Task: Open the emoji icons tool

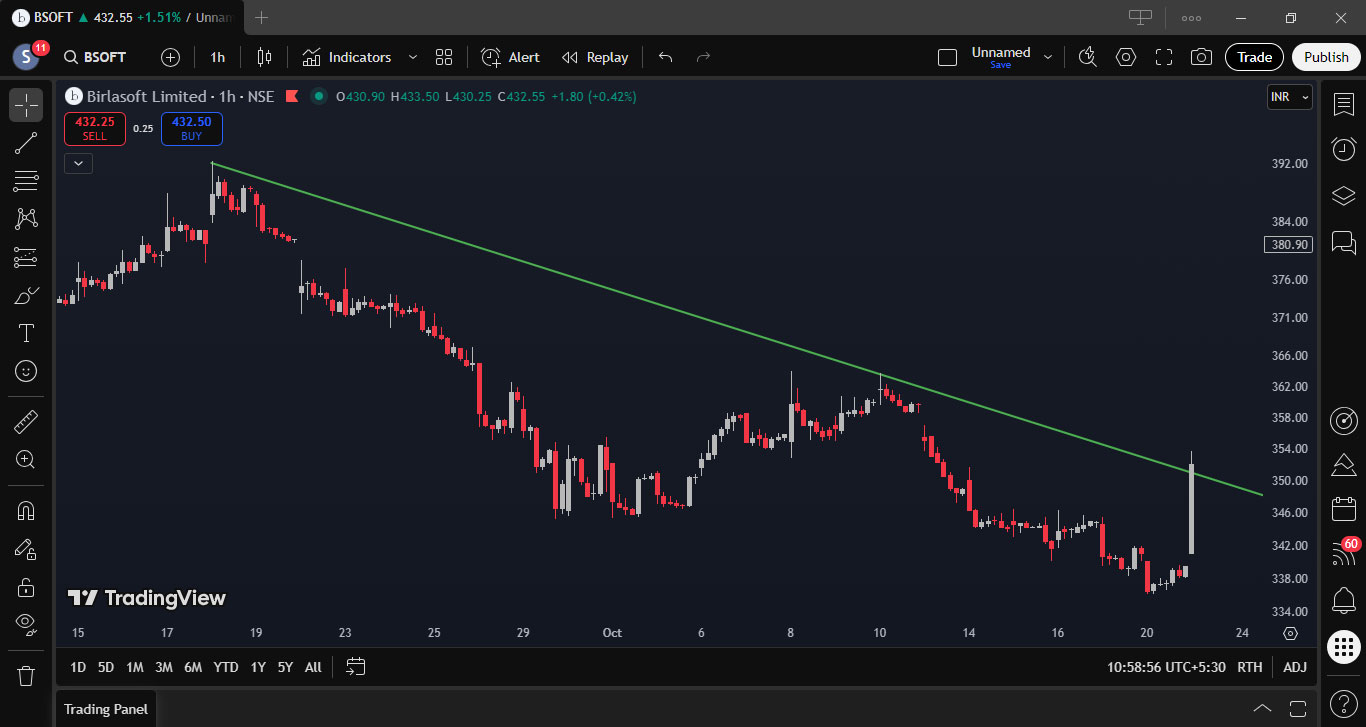Action: click(26, 371)
